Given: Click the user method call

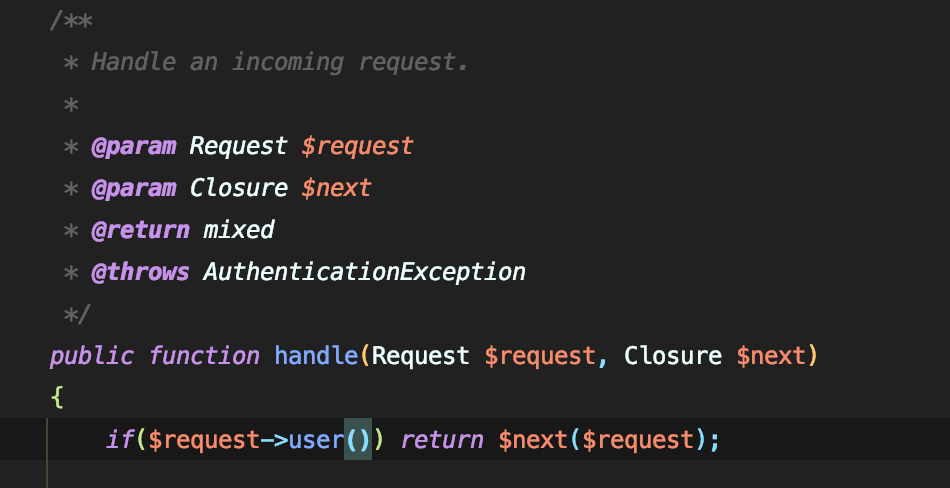Looking at the screenshot, I should (x=316, y=440).
